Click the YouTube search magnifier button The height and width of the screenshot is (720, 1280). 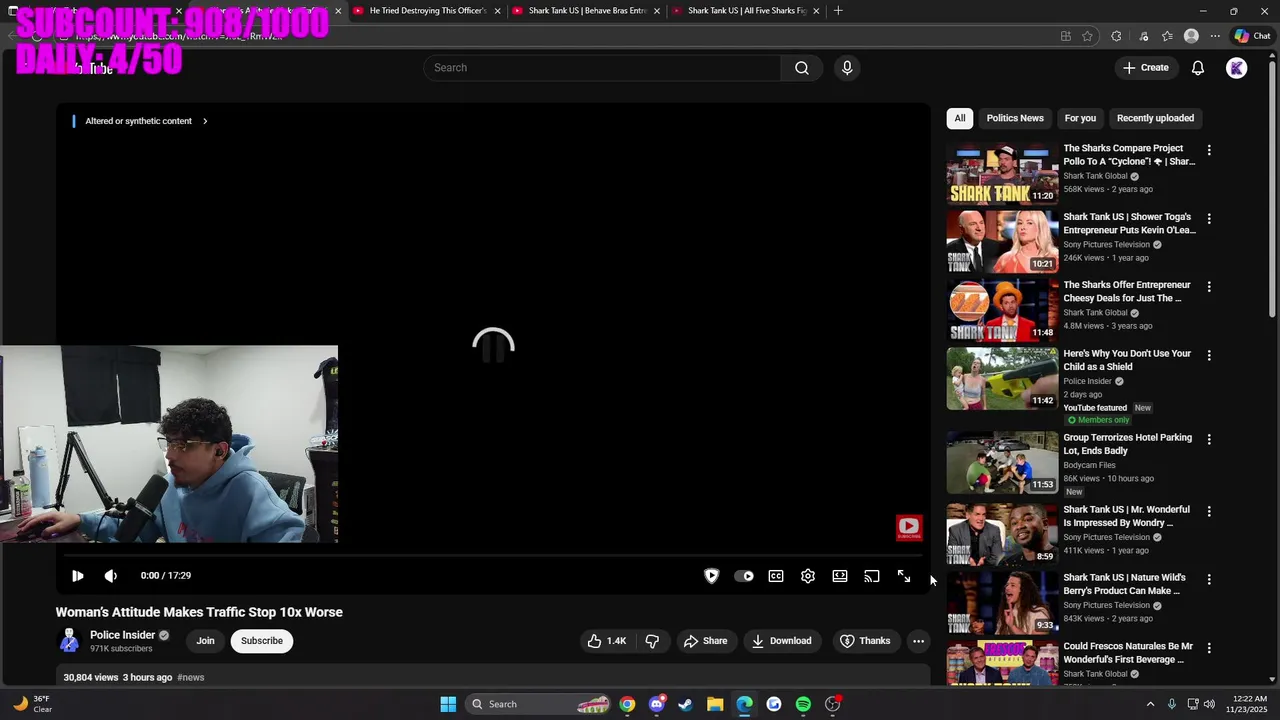tap(801, 68)
